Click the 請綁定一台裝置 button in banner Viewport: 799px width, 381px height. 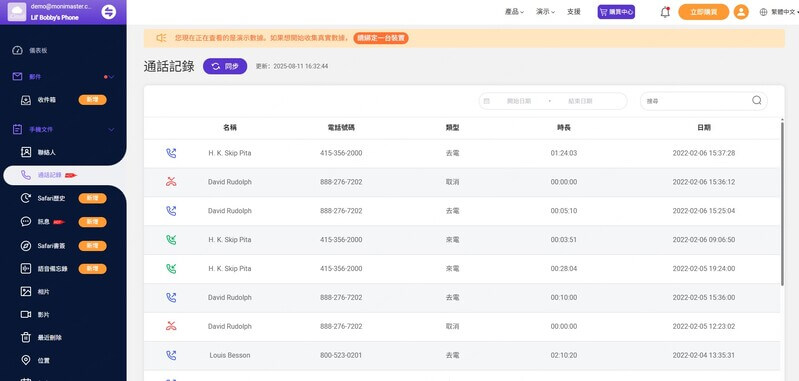381,38
